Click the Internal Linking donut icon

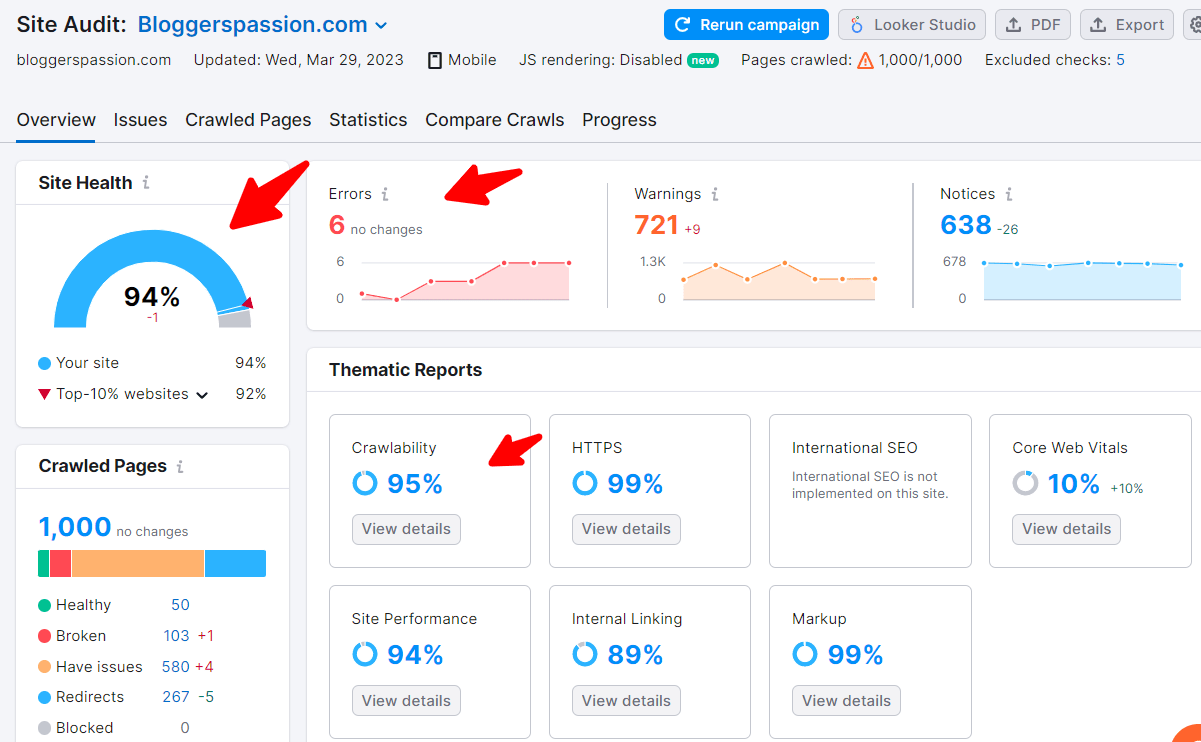tap(585, 655)
